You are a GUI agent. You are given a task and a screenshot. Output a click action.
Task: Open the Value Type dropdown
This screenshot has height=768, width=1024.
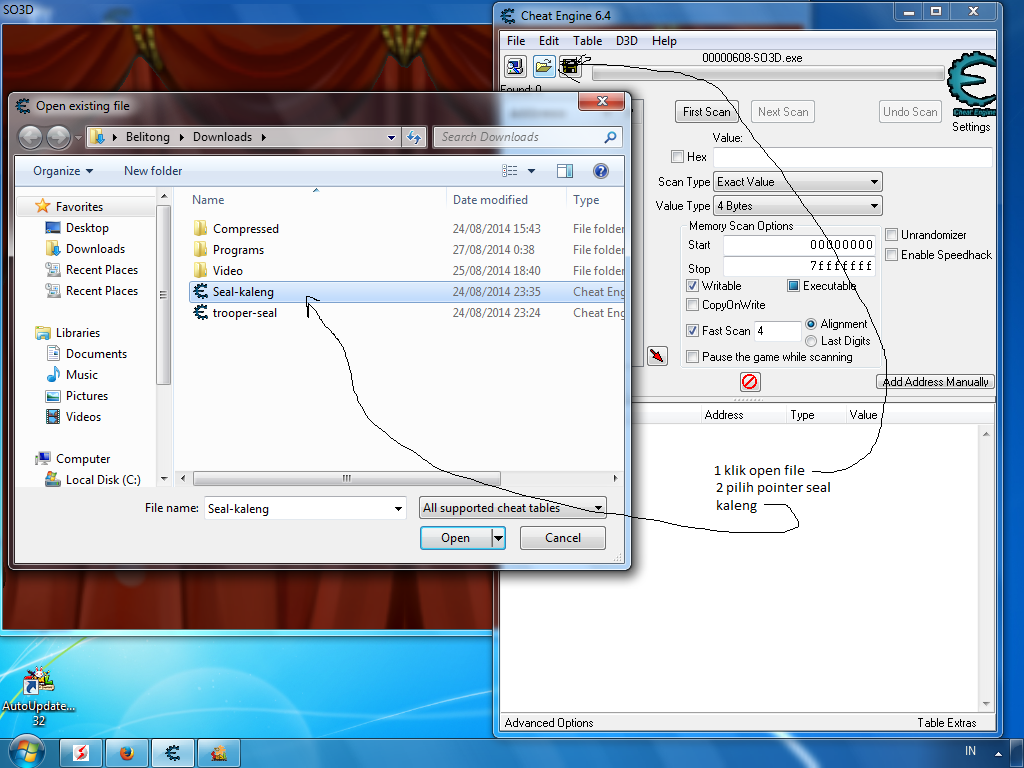click(797, 206)
